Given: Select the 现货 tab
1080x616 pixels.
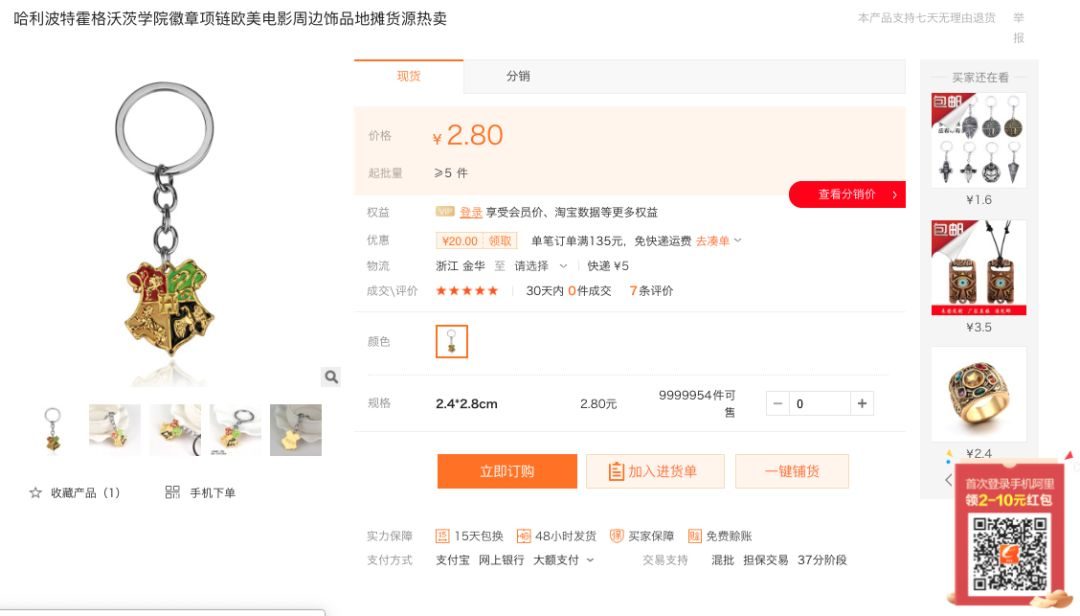Looking at the screenshot, I should coord(408,76).
